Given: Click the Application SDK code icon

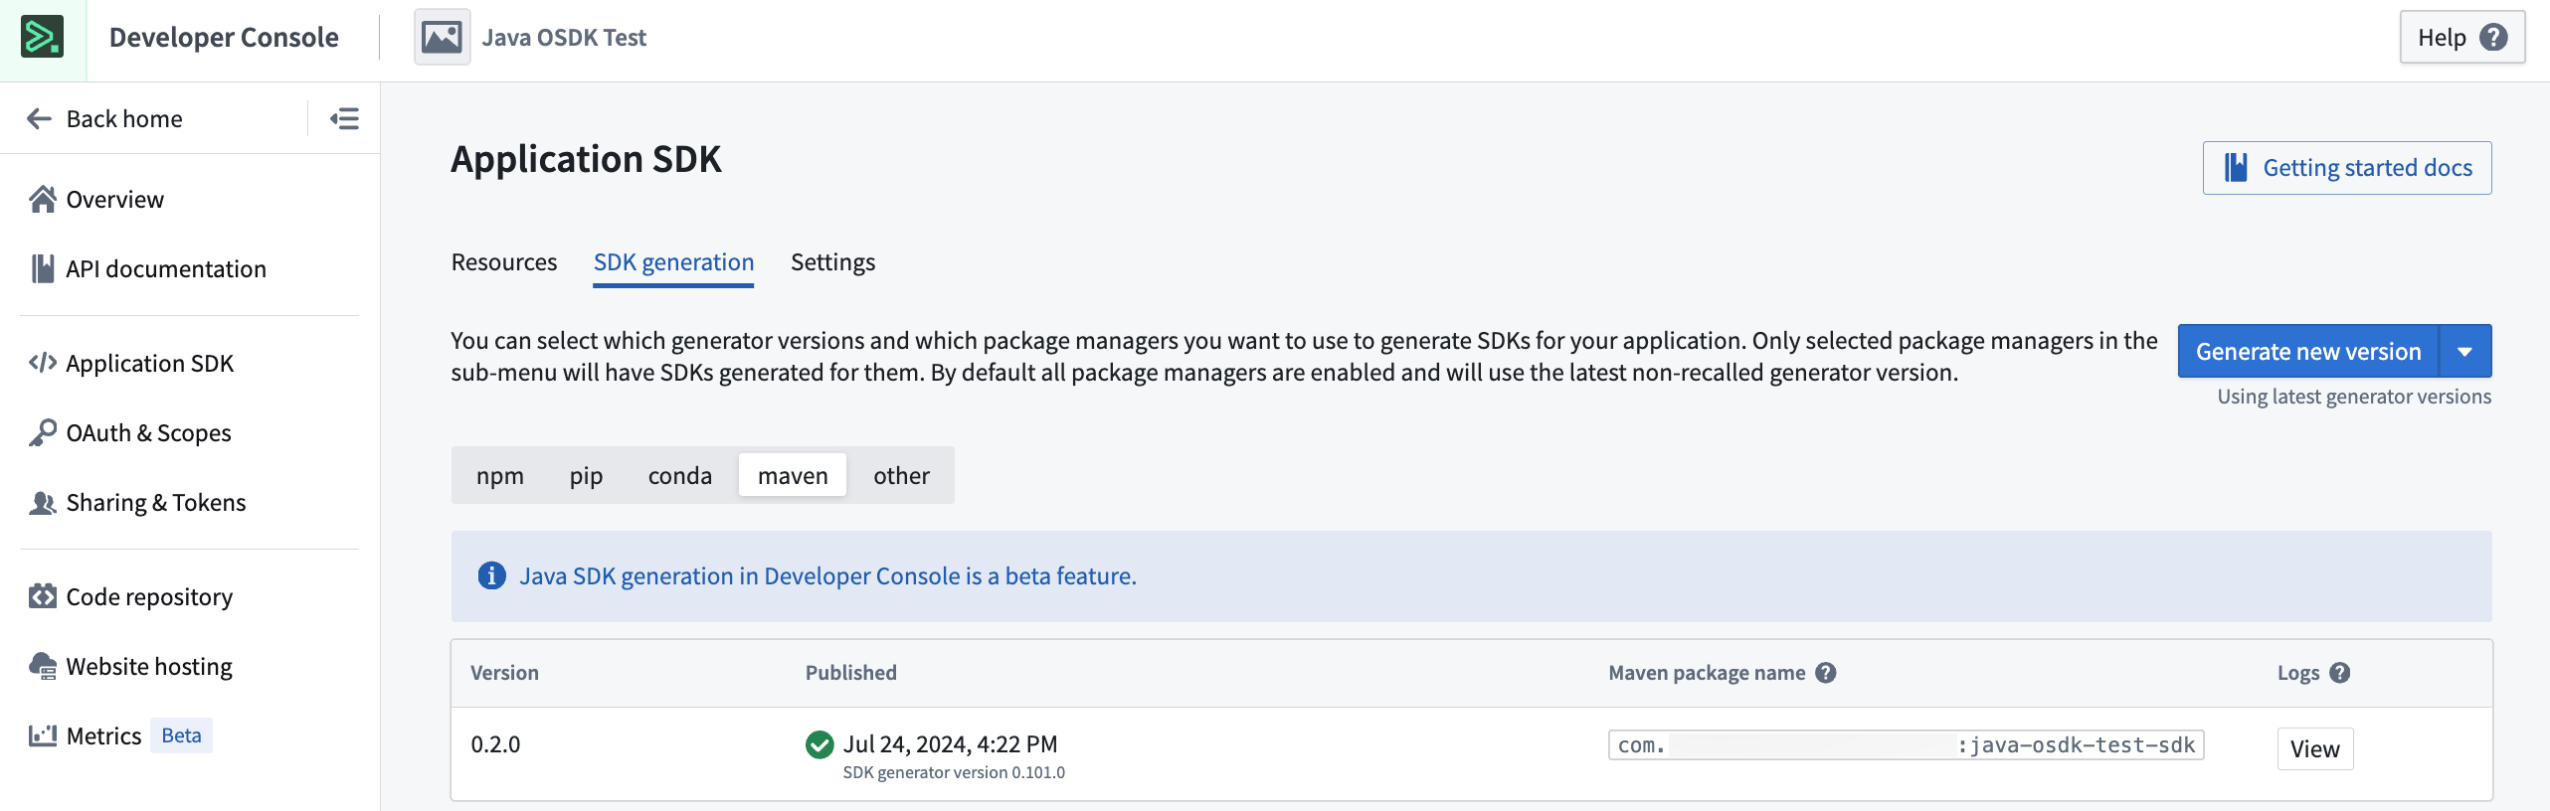Looking at the screenshot, I should [42, 362].
